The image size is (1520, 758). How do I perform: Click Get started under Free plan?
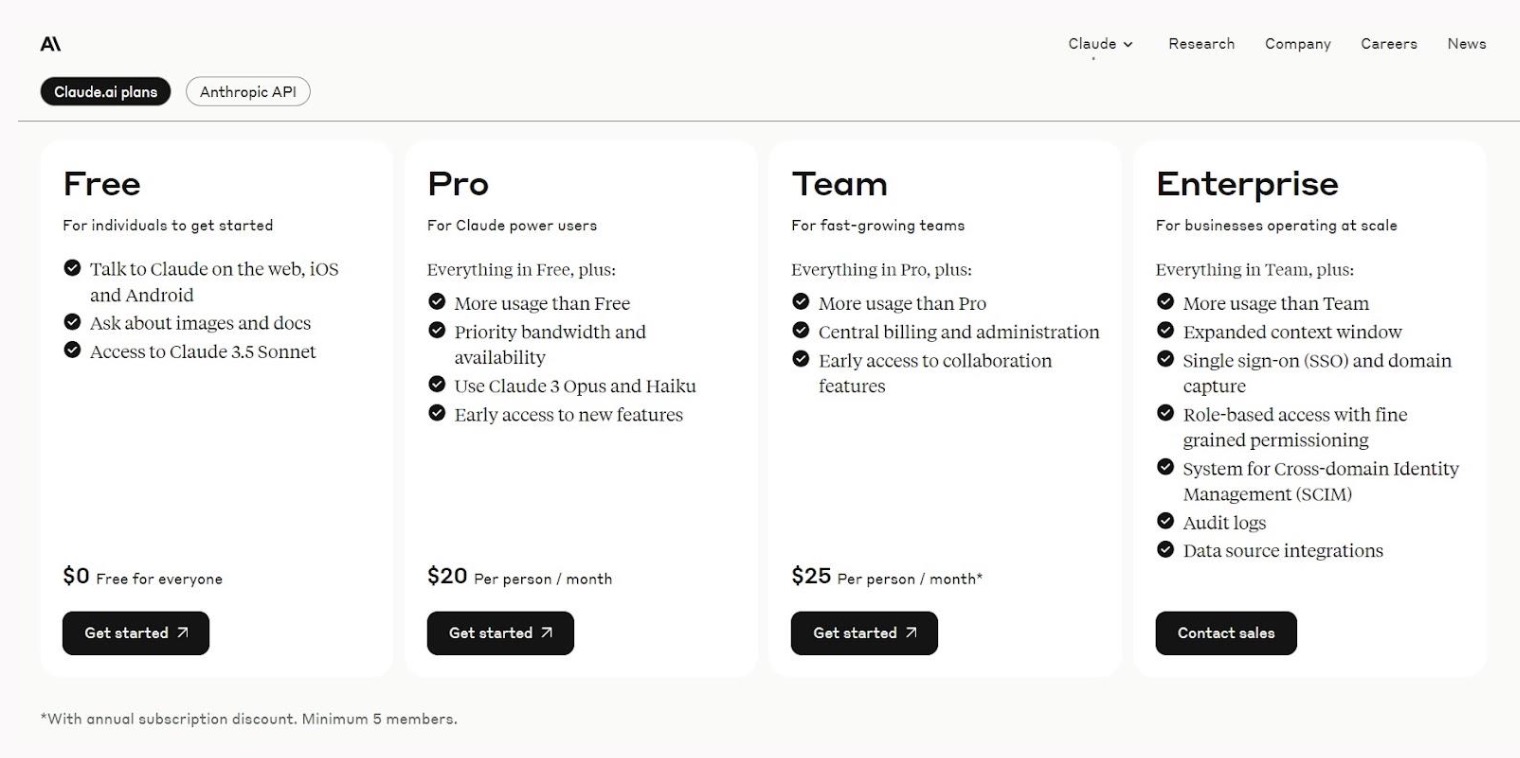(x=136, y=633)
